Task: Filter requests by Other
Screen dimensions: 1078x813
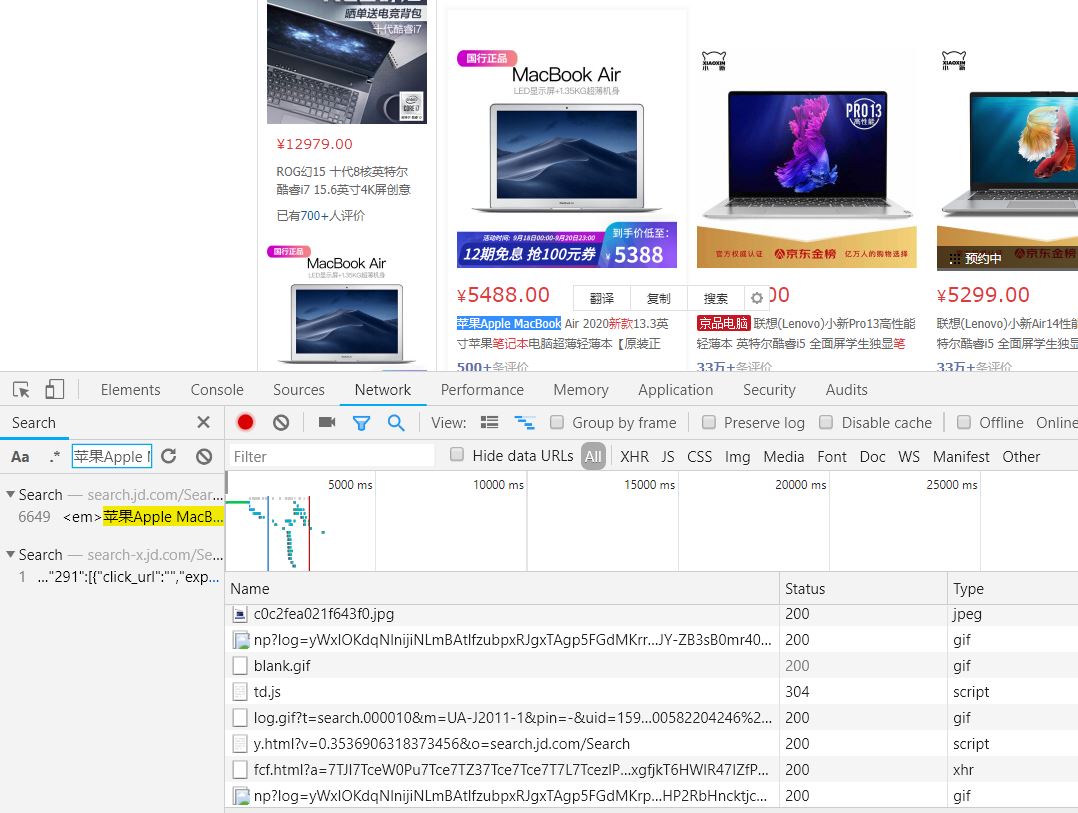Action: [1021, 456]
